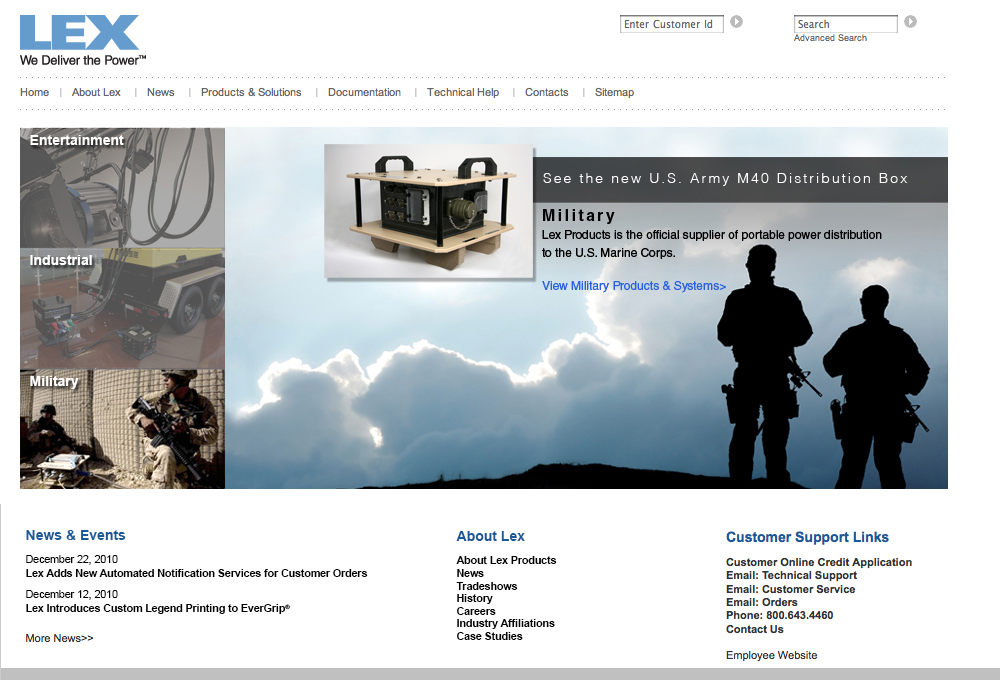Open Customer Online Credit Application link
The width and height of the screenshot is (1000, 680).
click(x=819, y=562)
